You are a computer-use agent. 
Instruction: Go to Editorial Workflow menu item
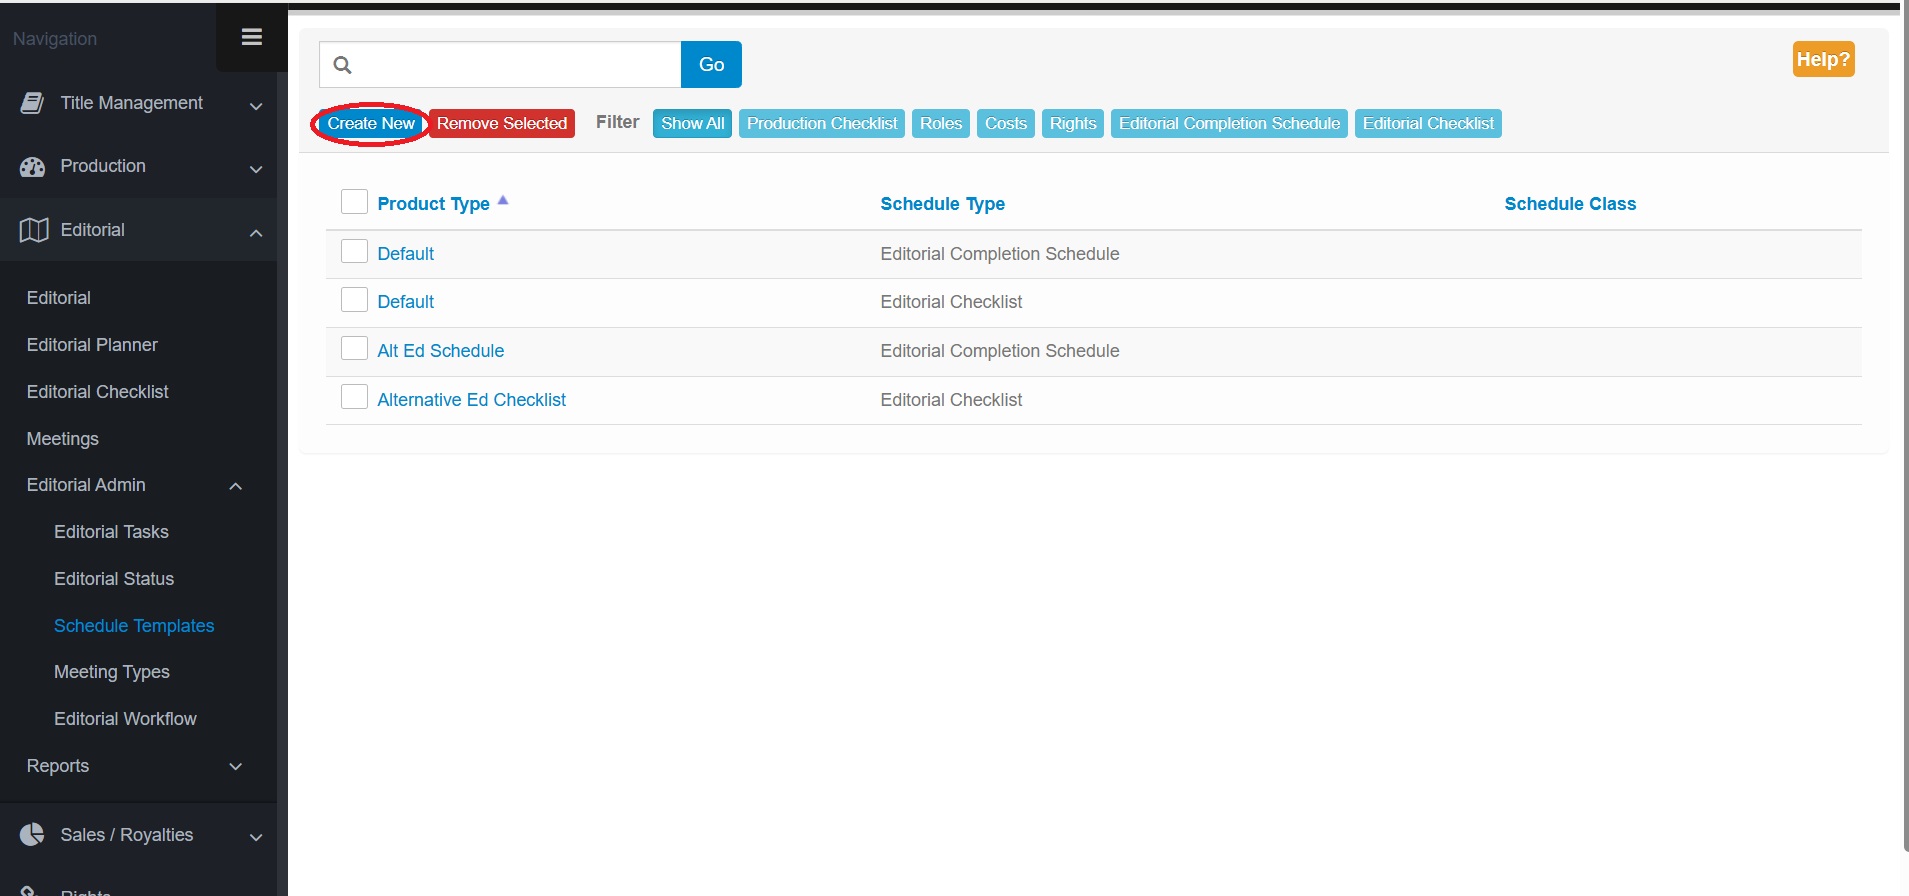(125, 719)
